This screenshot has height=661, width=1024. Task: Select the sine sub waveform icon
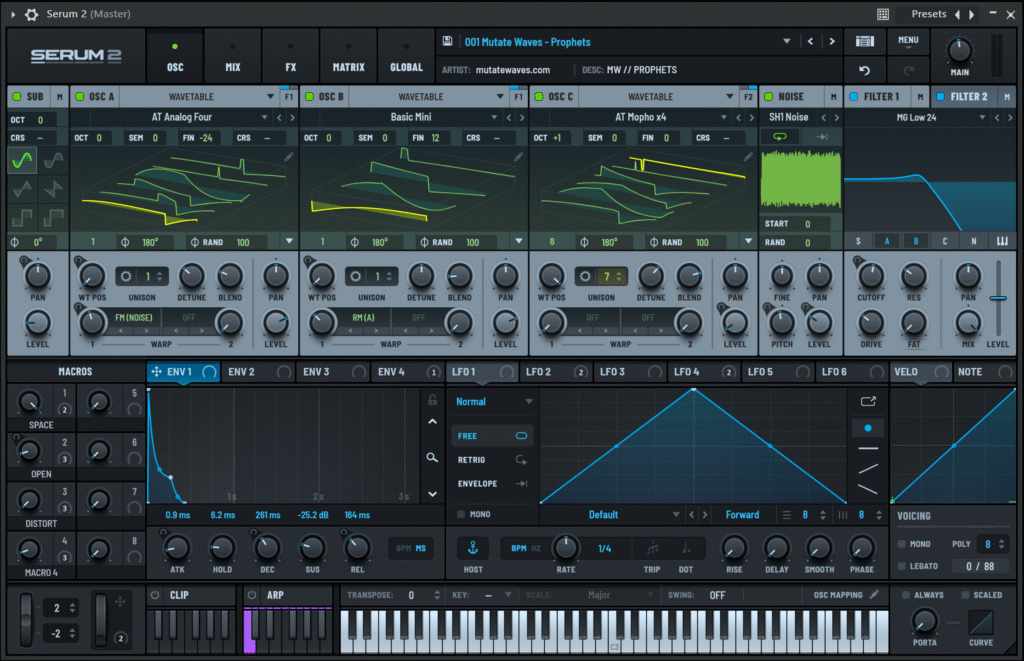22,160
